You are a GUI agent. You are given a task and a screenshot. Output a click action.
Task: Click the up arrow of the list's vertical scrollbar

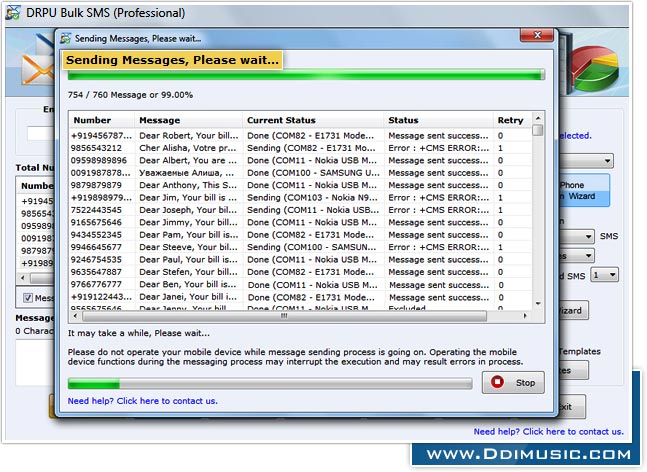click(538, 118)
